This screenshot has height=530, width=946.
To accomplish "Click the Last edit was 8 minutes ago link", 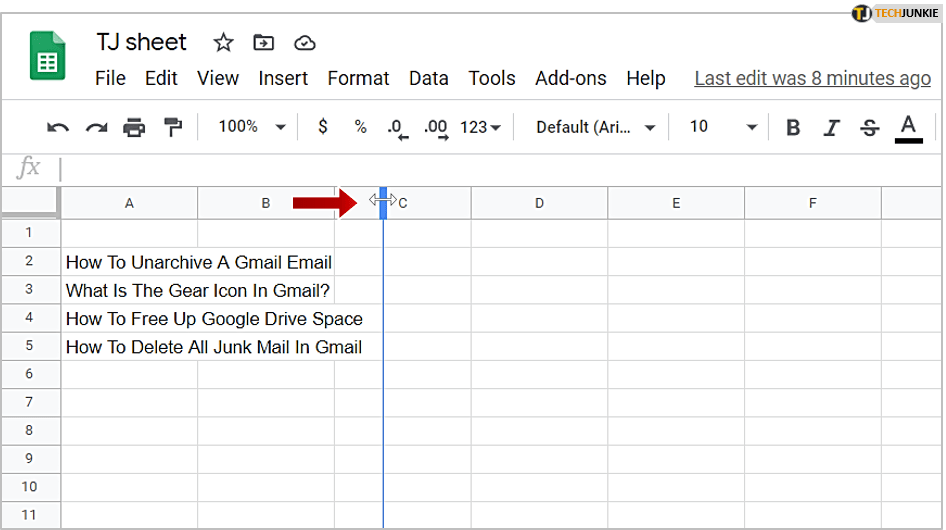I will pyautogui.click(x=812, y=78).
